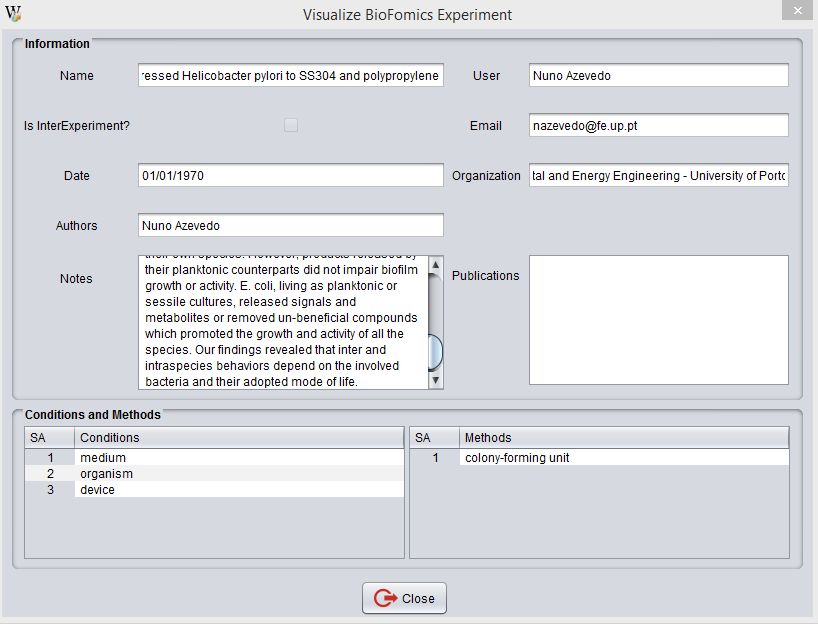The height and width of the screenshot is (624, 818).
Task: Click the app logo icon in title bar
Action: point(13,14)
